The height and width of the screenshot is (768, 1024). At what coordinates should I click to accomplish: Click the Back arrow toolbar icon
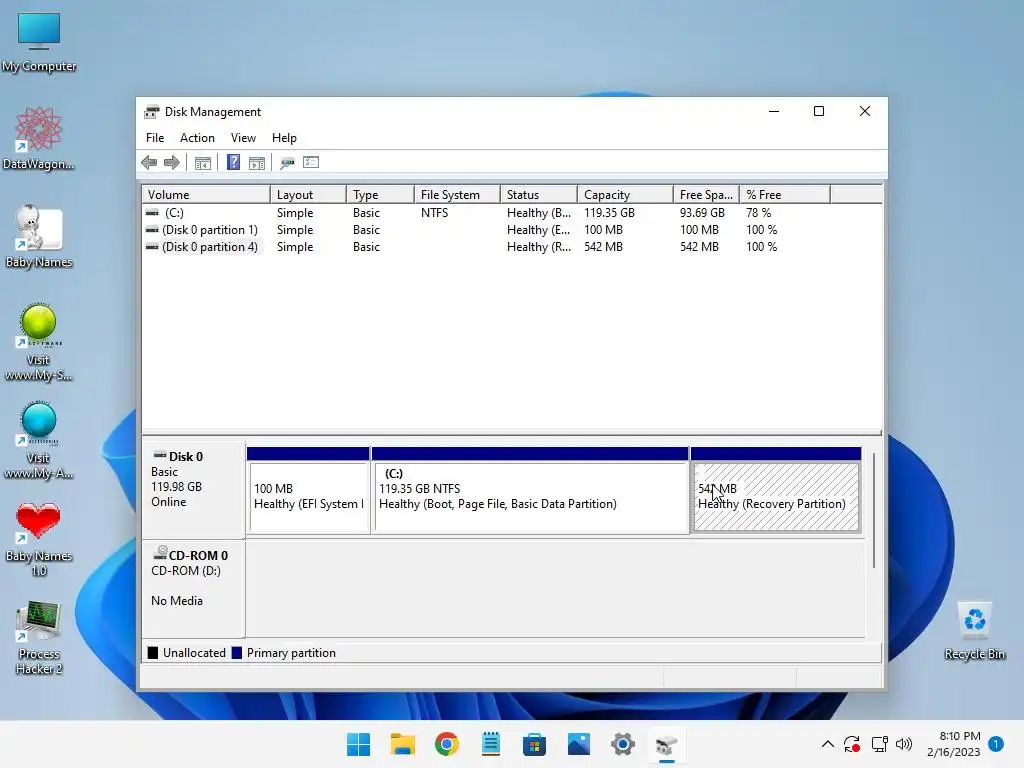coord(149,163)
